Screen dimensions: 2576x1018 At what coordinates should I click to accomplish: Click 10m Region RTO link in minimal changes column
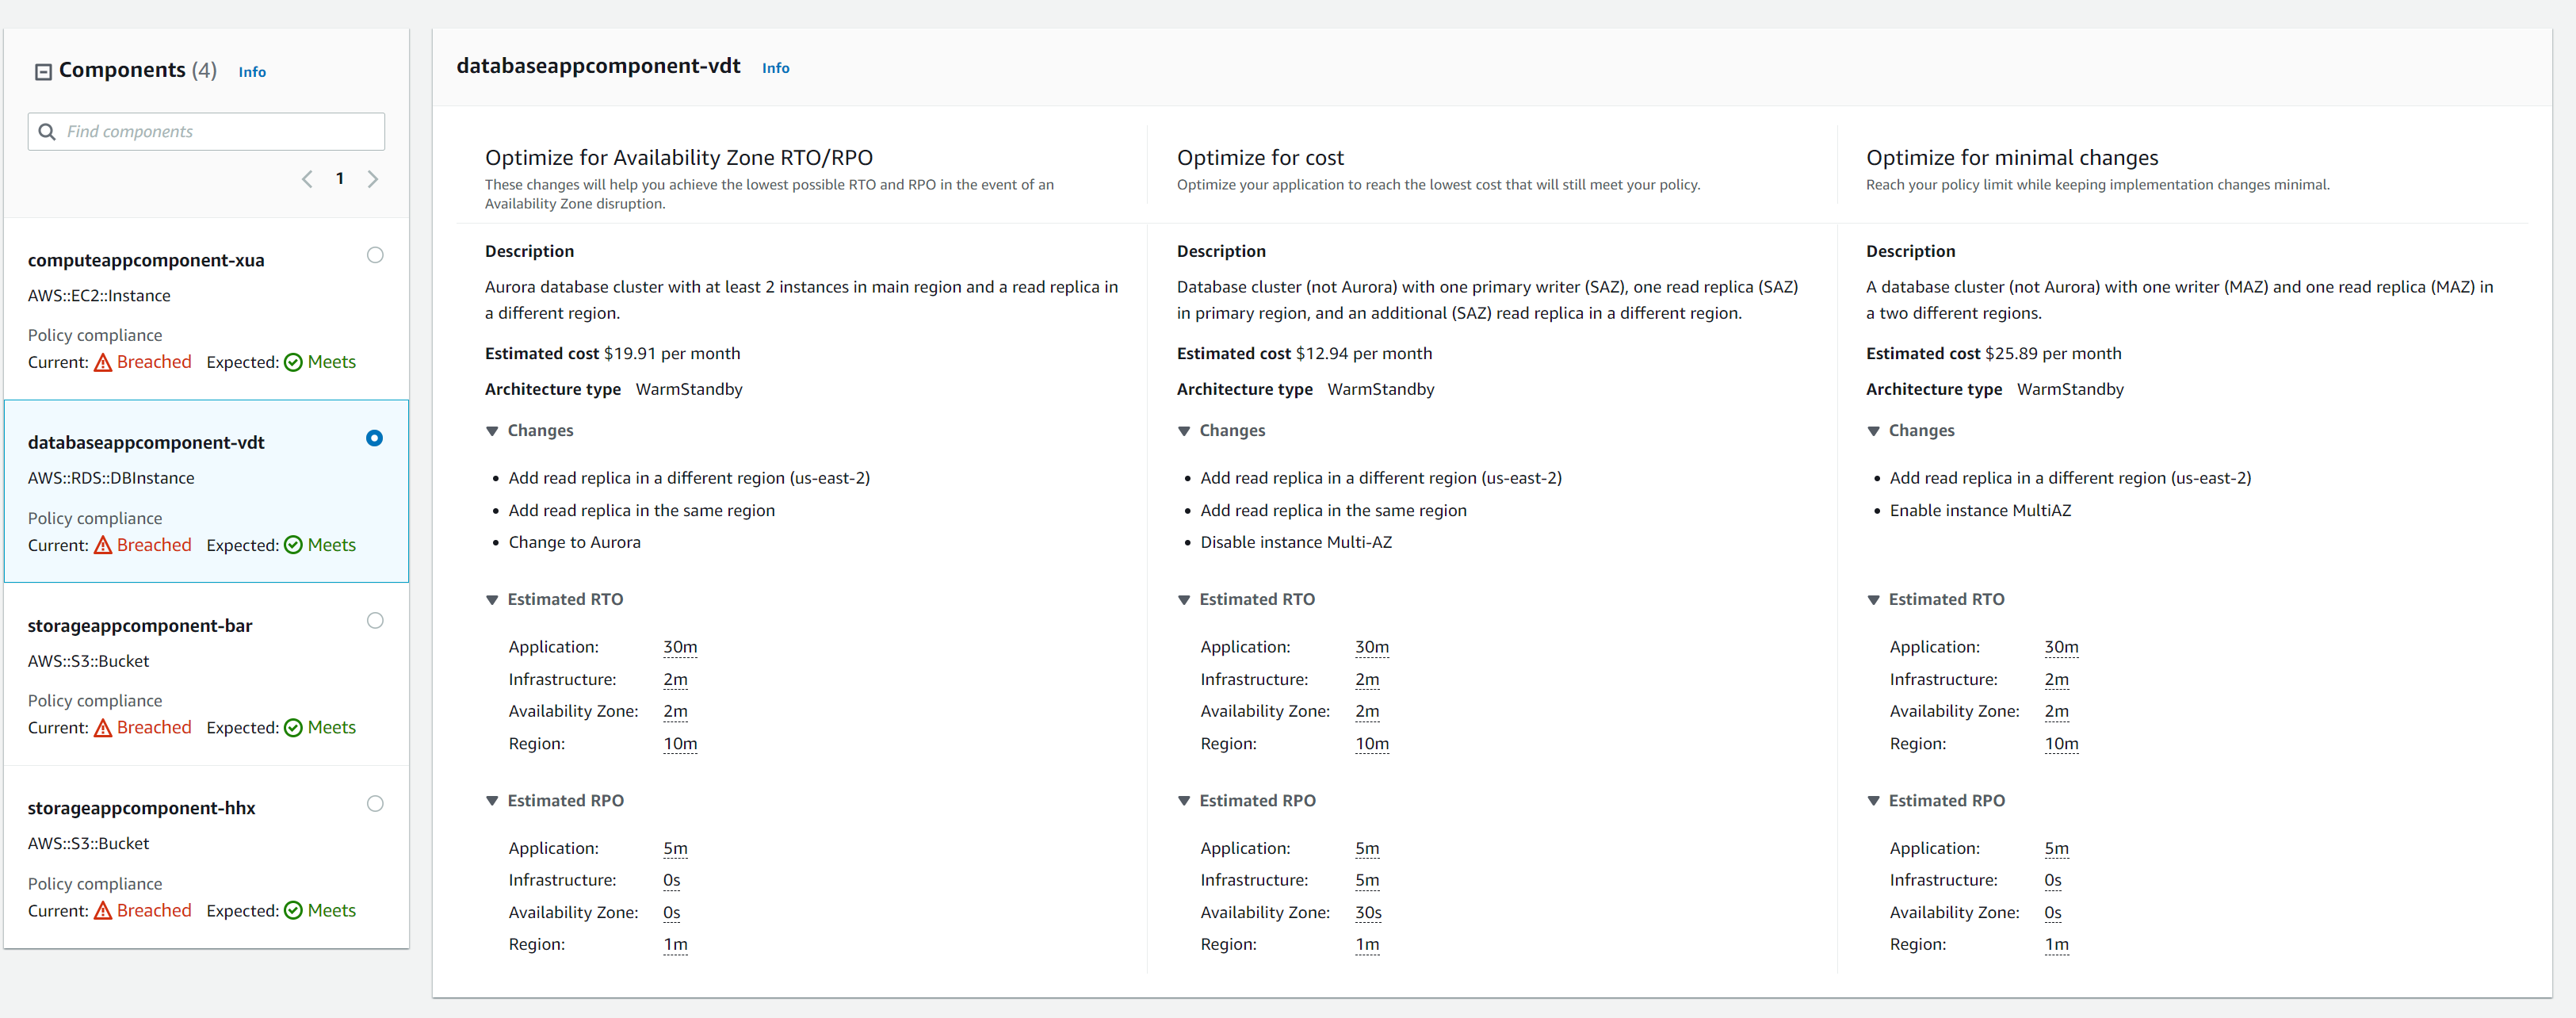coord(2061,743)
